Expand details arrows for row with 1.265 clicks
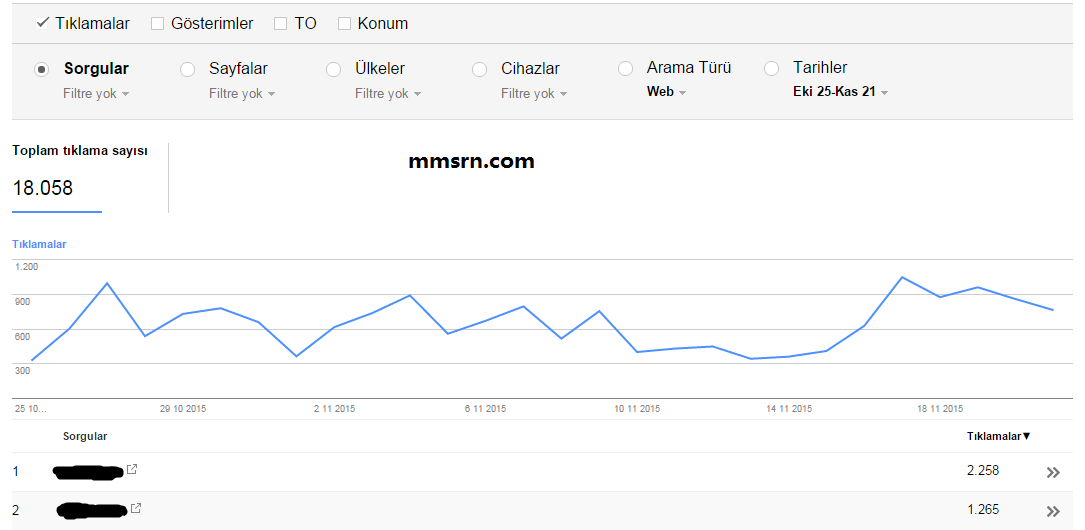This screenshot has width=1085, height=530. pyautogui.click(x=1053, y=511)
